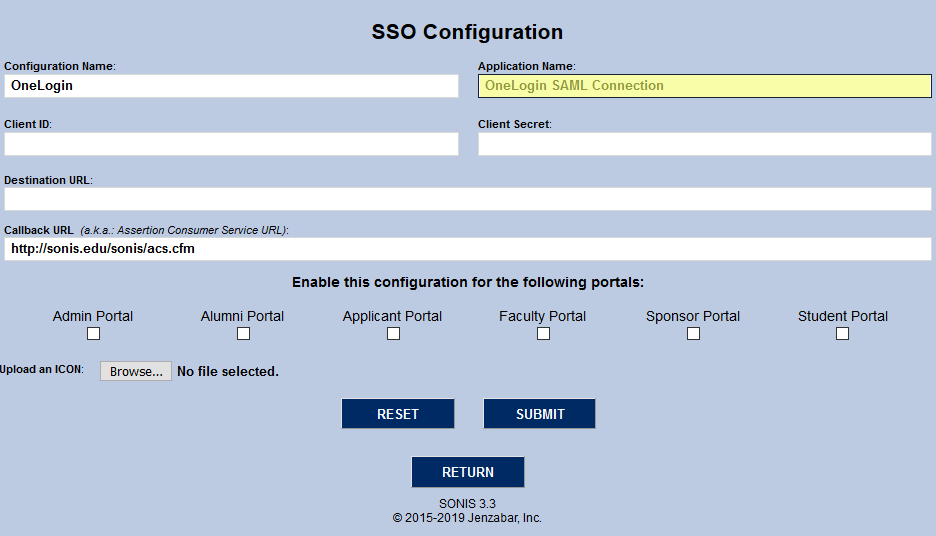936x536 pixels.
Task: Click the Callback URL field
Action: 467,249
